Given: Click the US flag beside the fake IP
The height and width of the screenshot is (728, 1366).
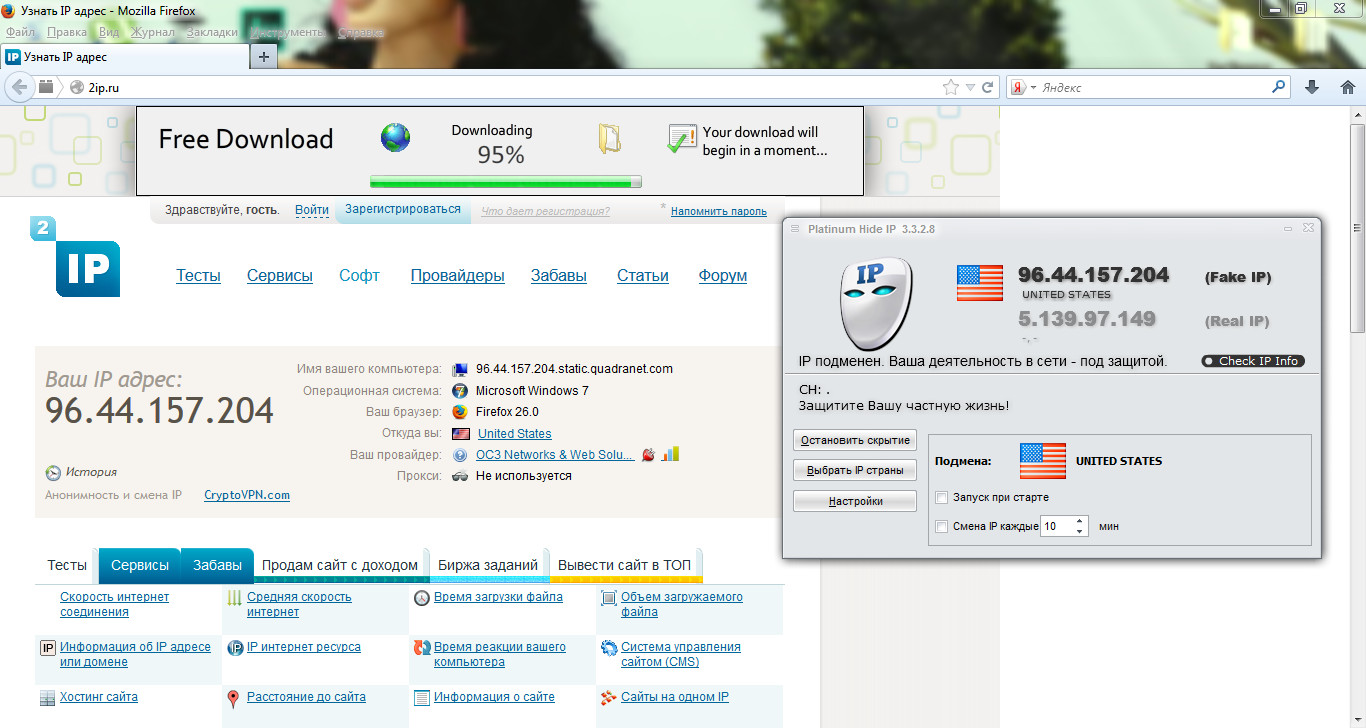Looking at the screenshot, I should tap(980, 283).
